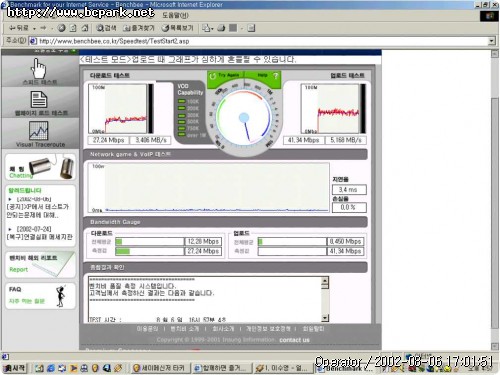Open the FAQ banner link
The height and width of the screenshot is (375, 500).
point(40,296)
